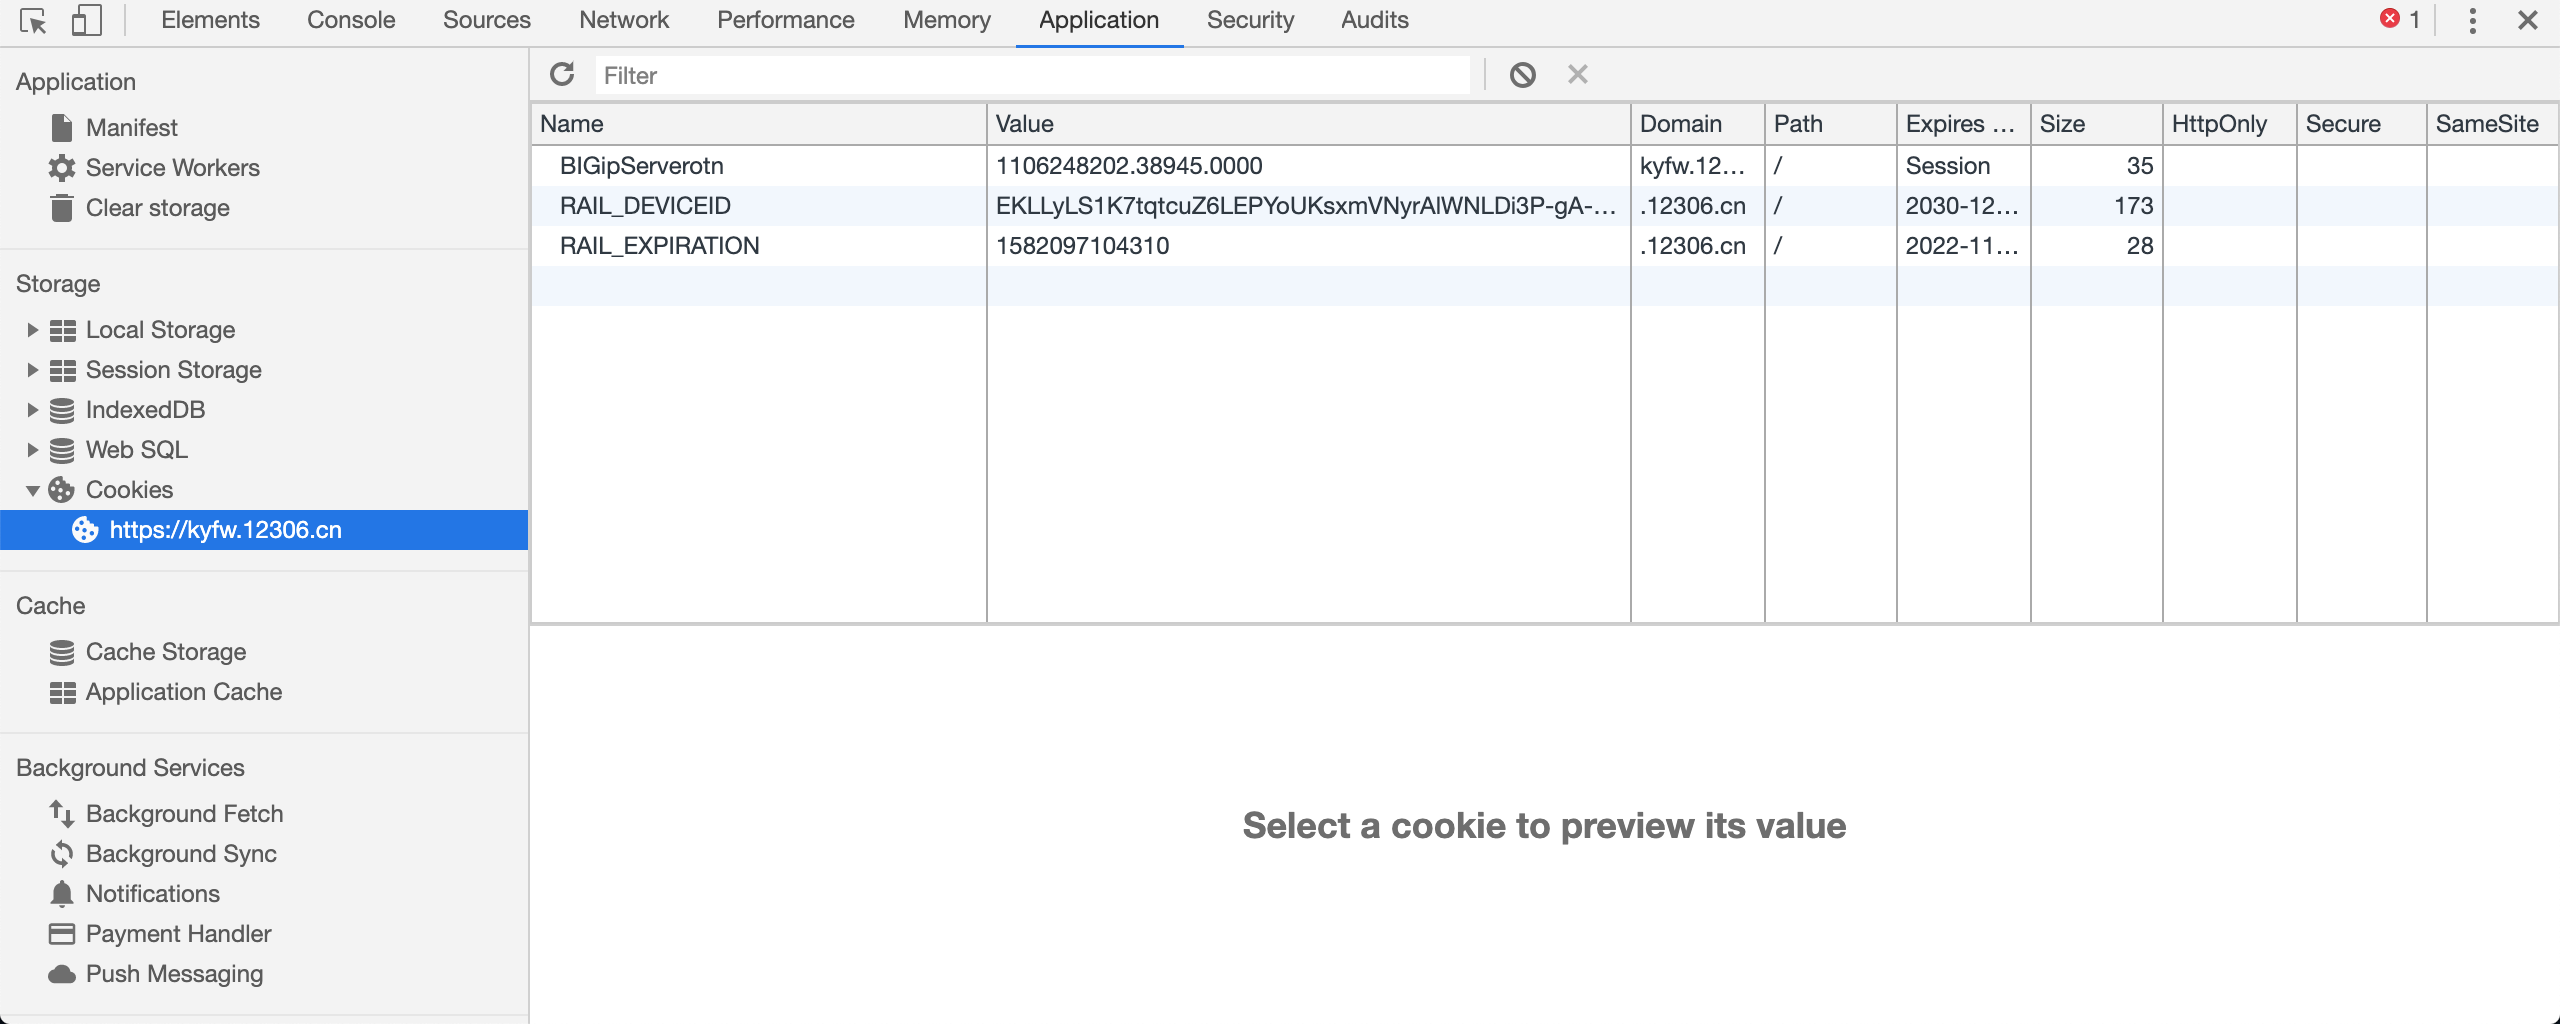Toggle the device toolbar icon
Image resolution: width=2560 pixels, height=1024 pixels.
[x=87, y=20]
